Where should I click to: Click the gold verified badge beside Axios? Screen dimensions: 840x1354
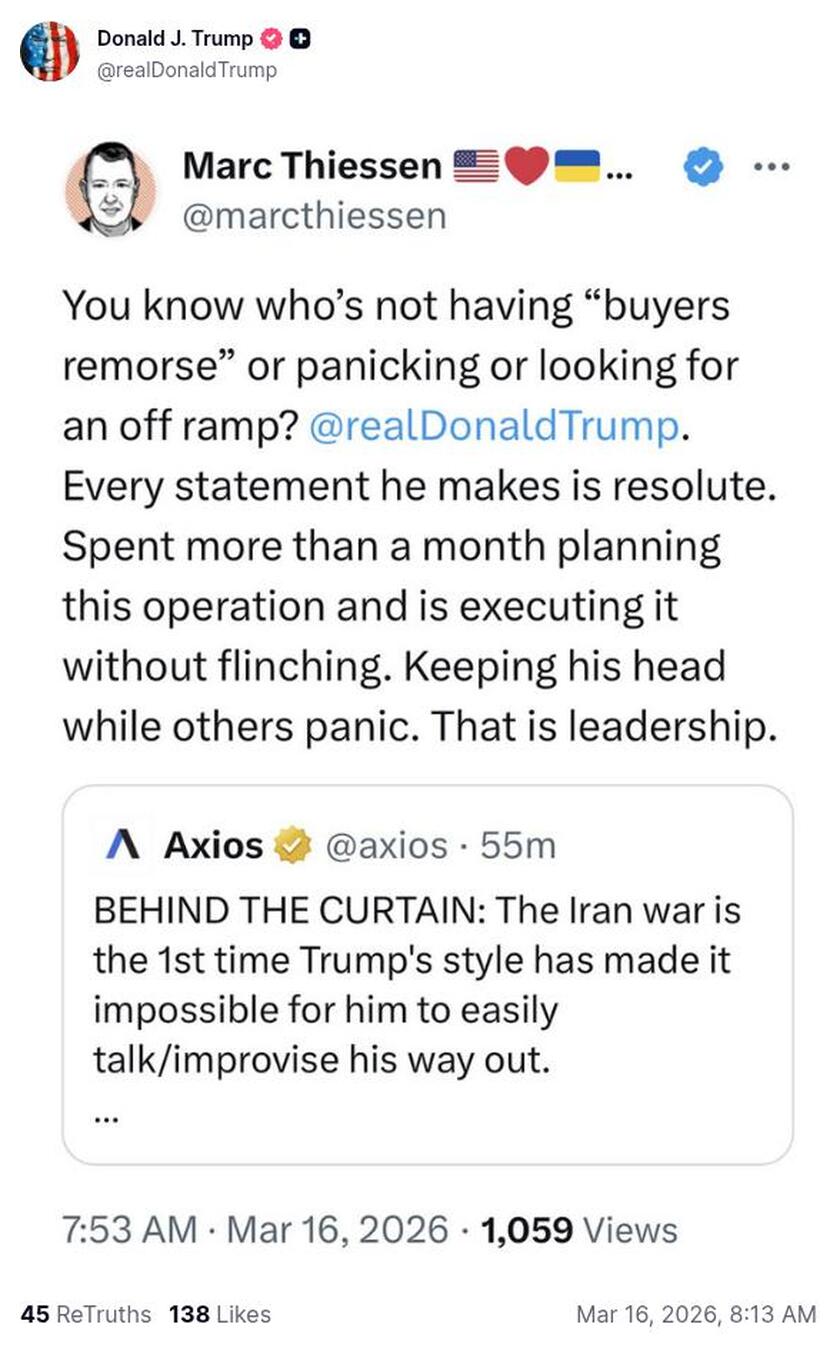coord(292,845)
